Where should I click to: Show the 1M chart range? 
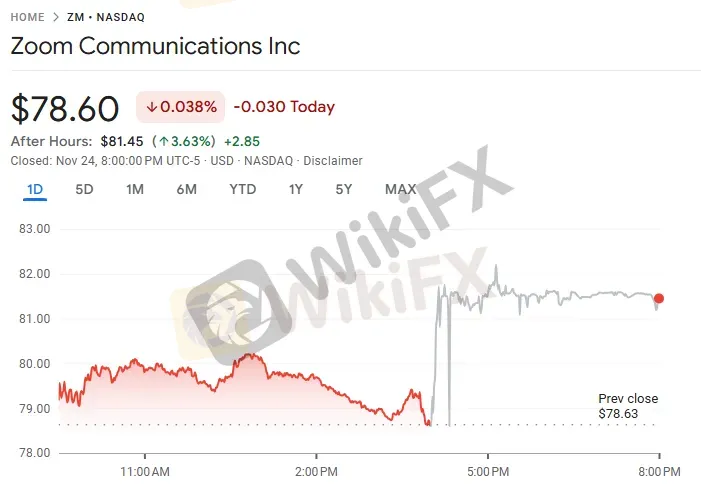click(135, 189)
